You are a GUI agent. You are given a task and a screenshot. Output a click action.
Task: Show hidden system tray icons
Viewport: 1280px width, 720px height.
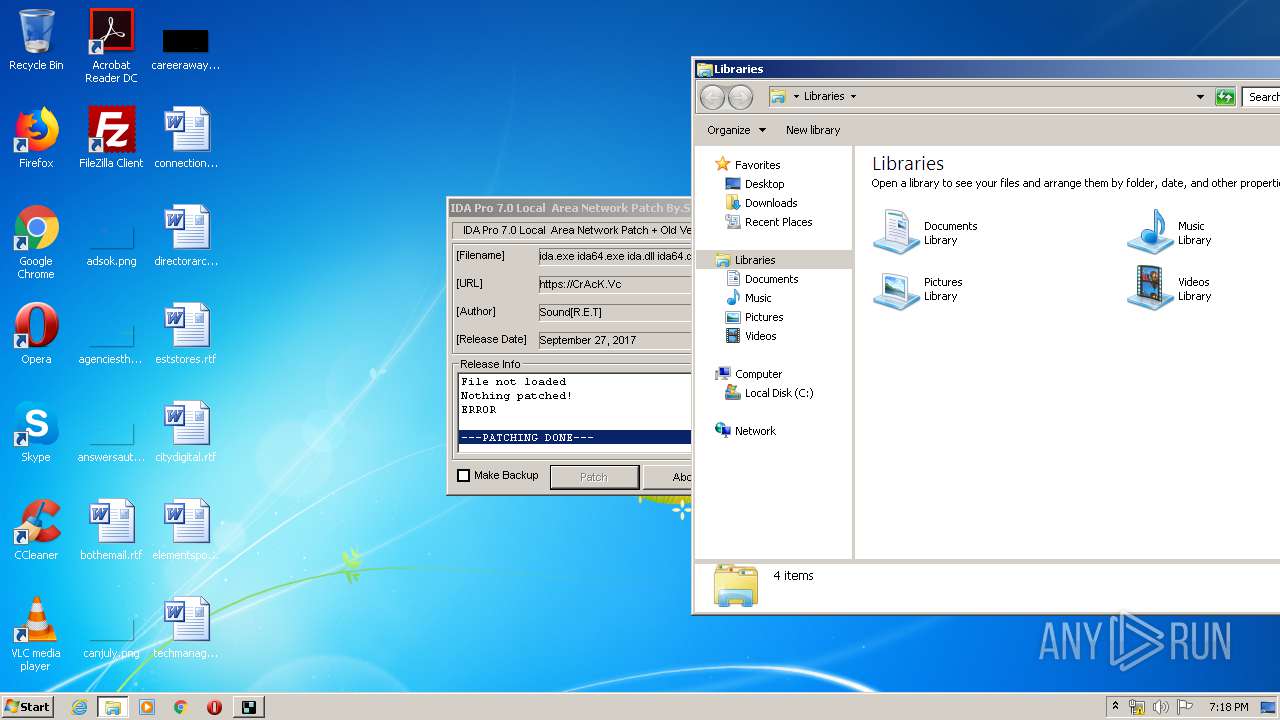point(1115,707)
